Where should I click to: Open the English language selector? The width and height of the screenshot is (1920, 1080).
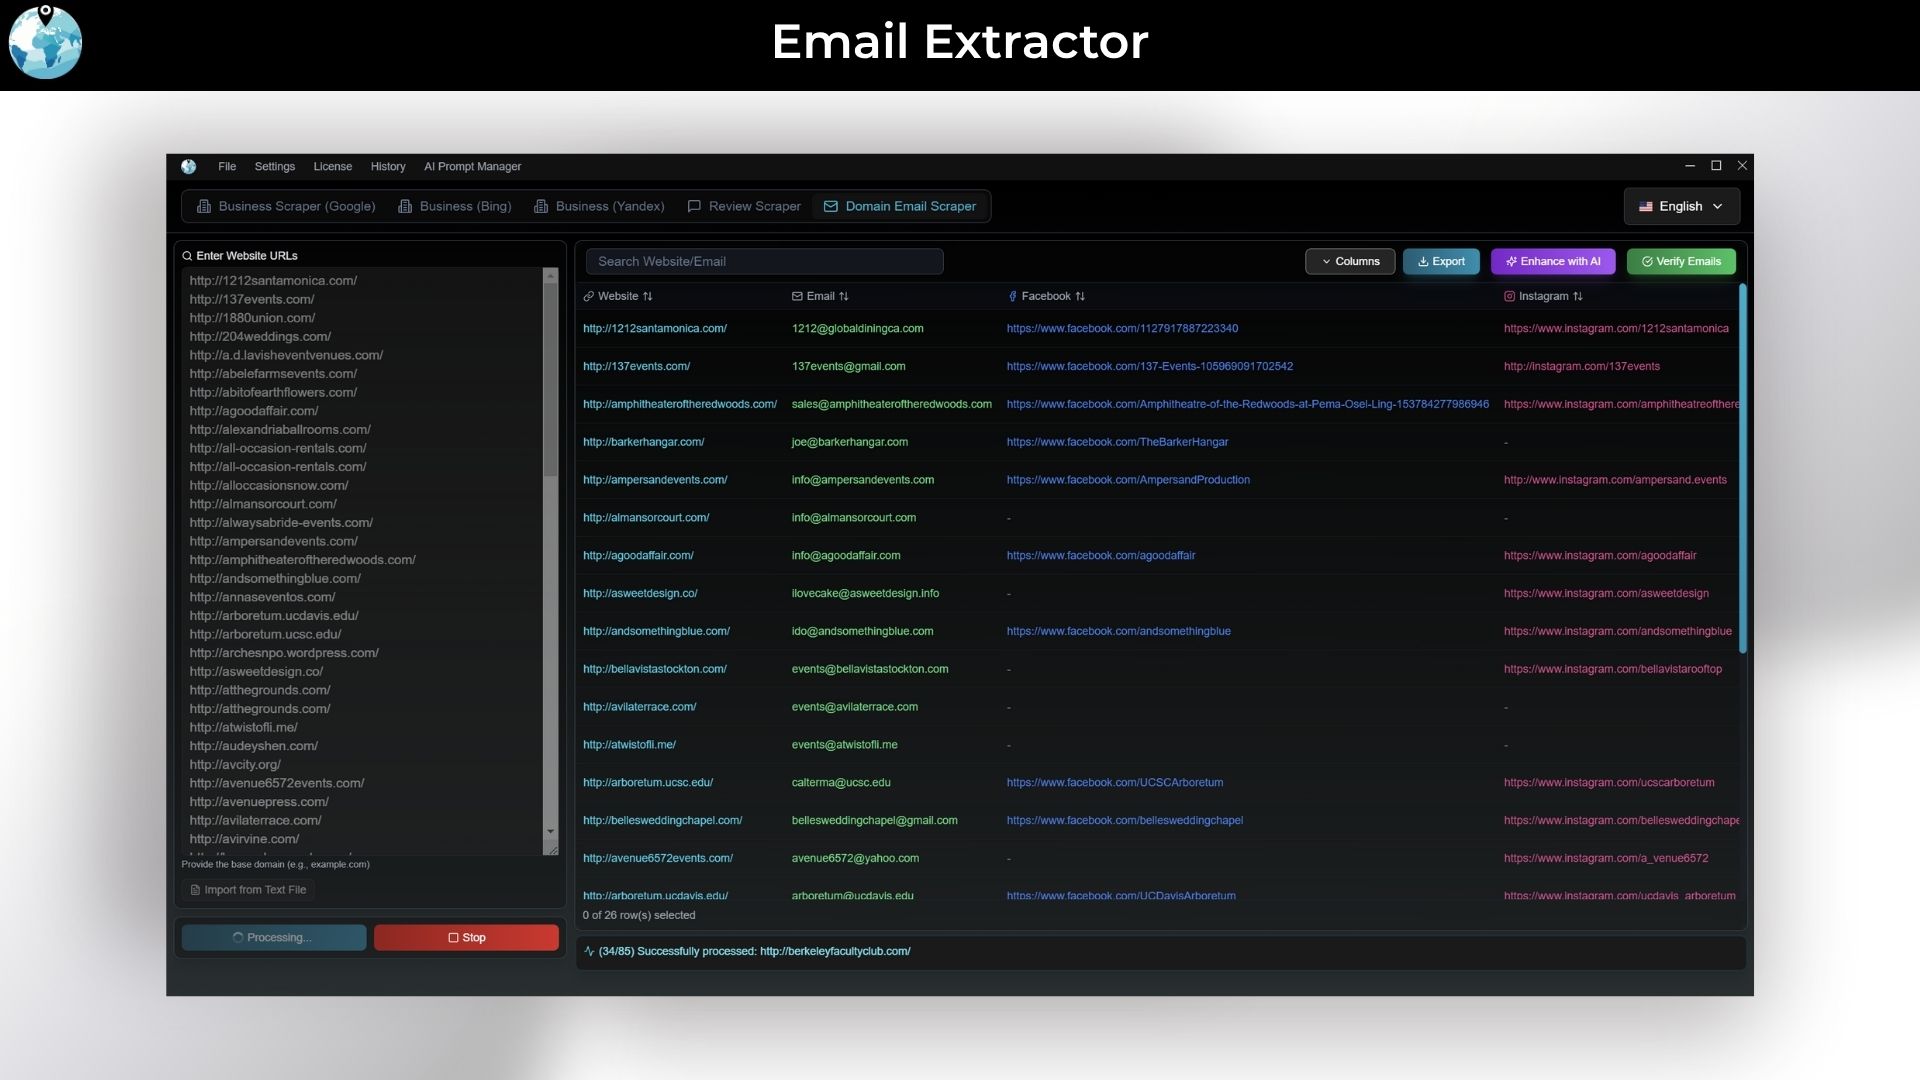point(1681,206)
